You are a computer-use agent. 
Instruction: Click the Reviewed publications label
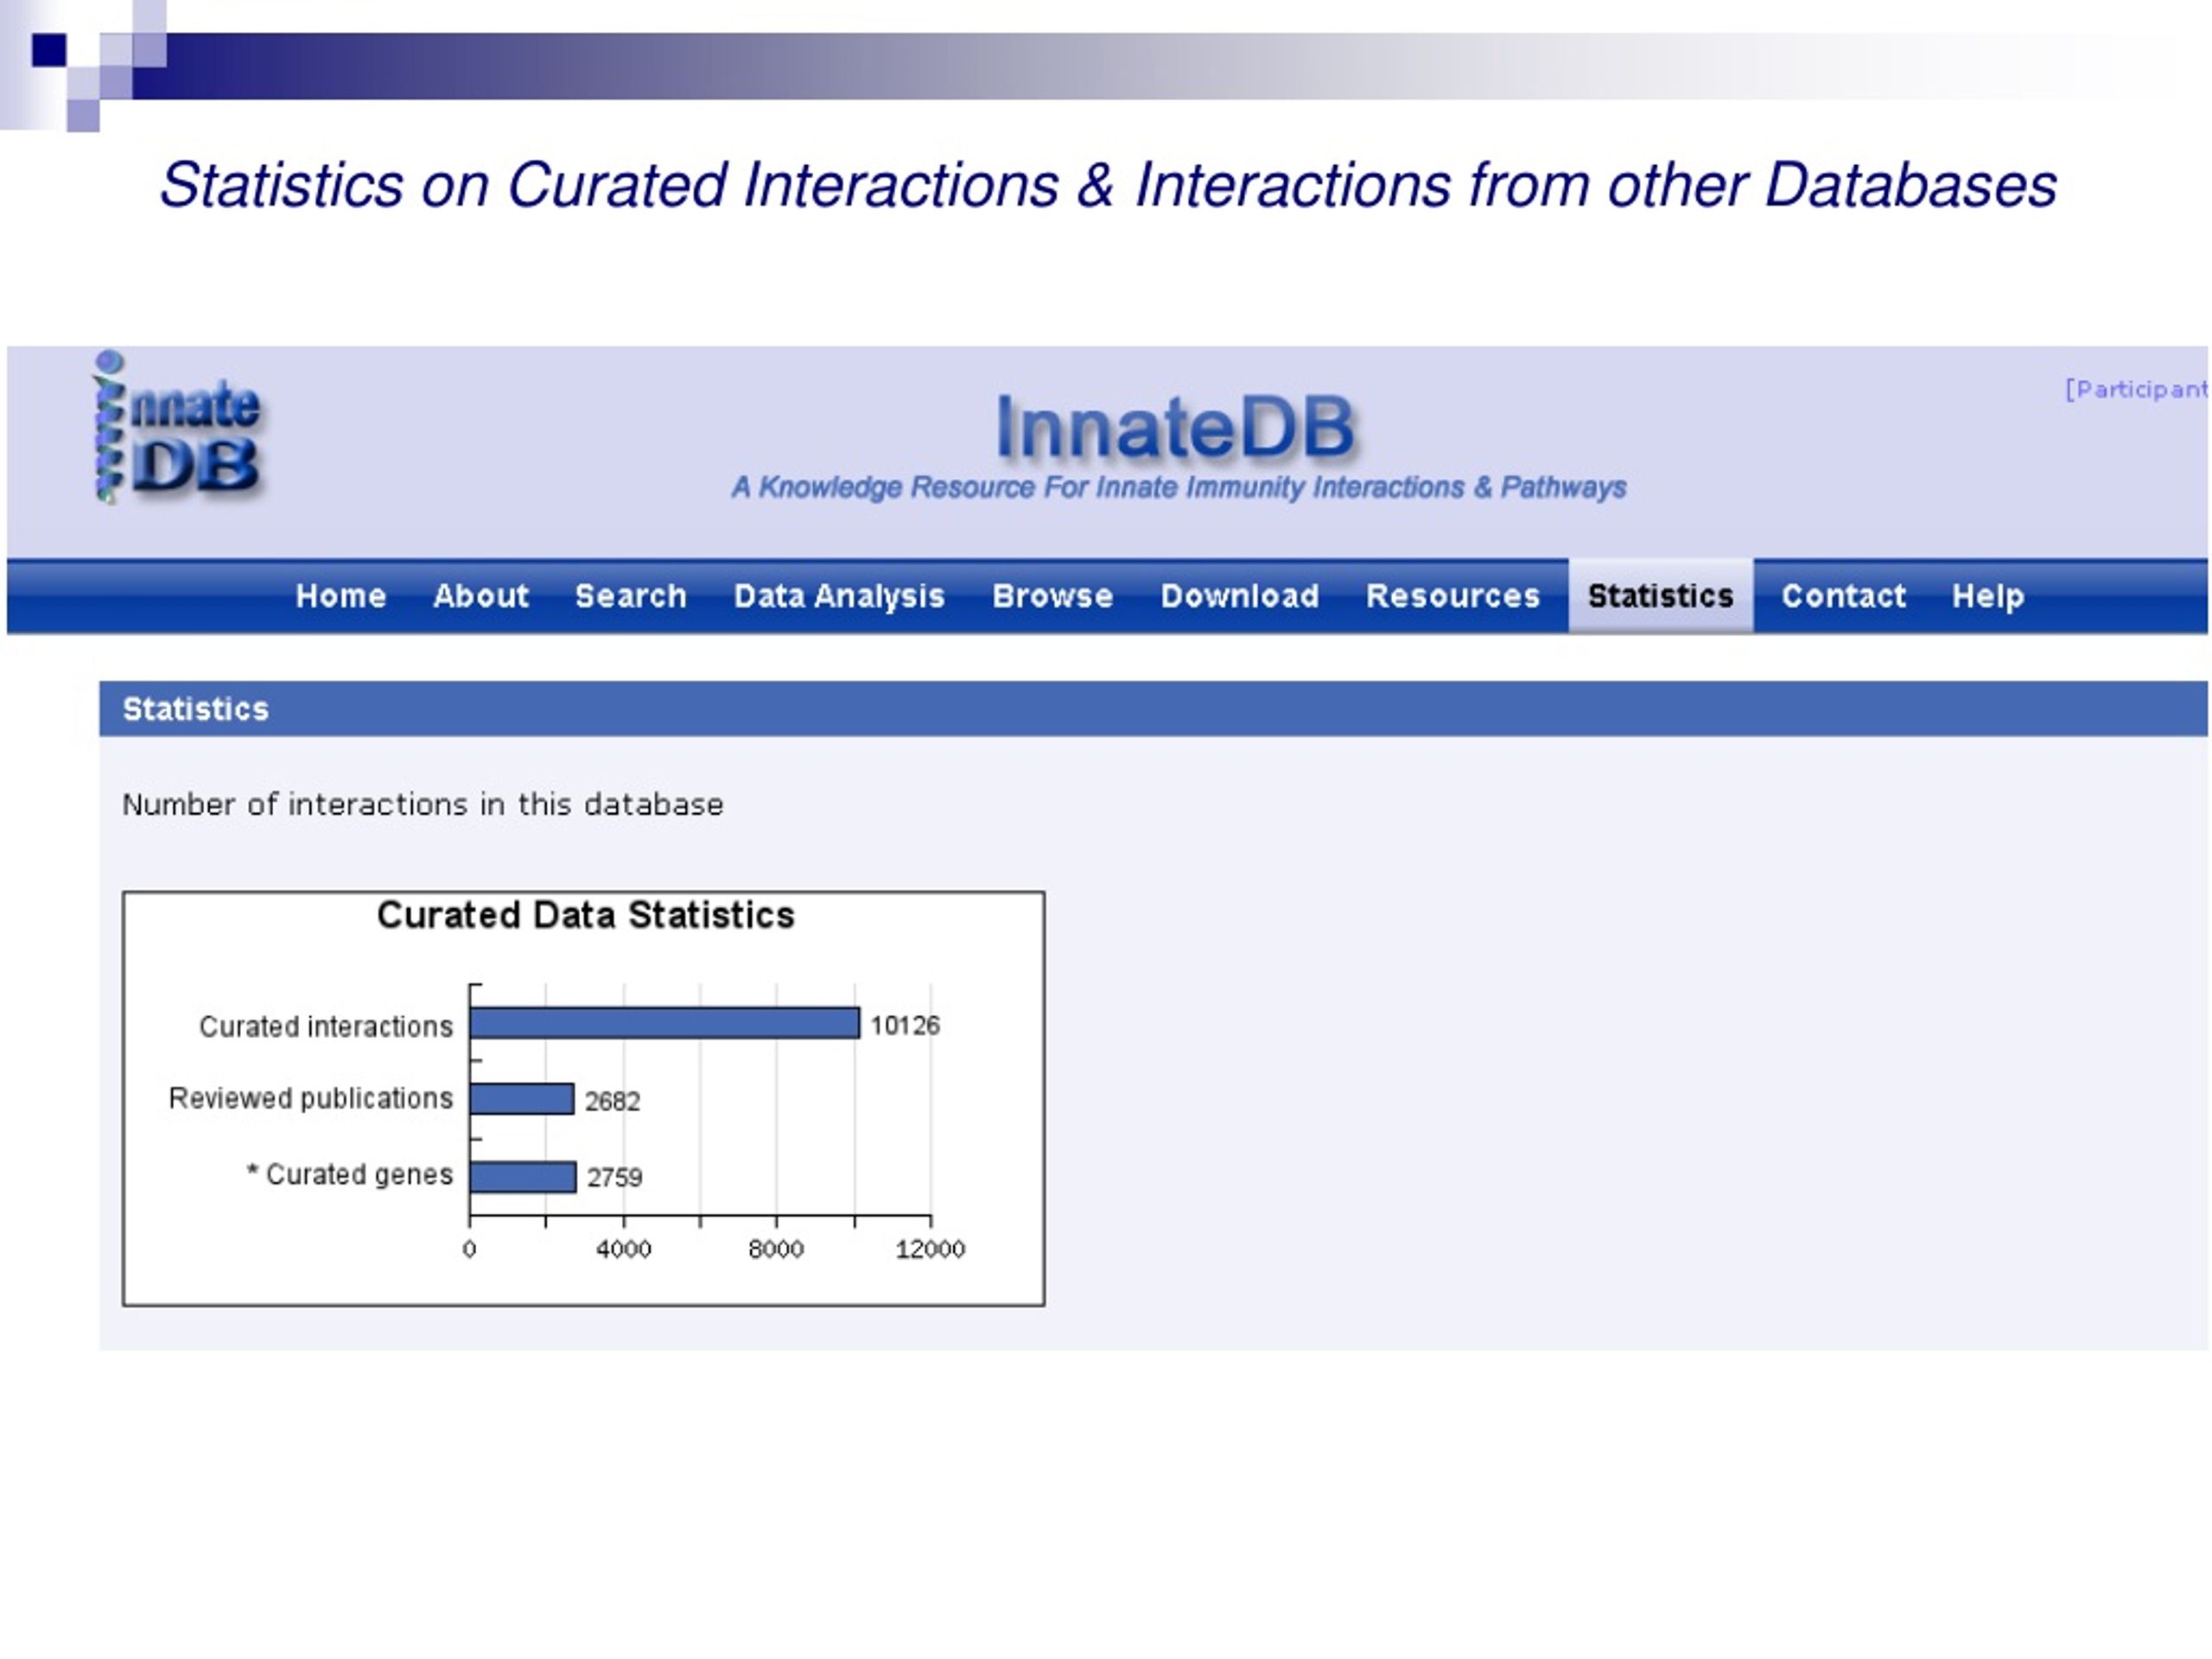point(311,1099)
